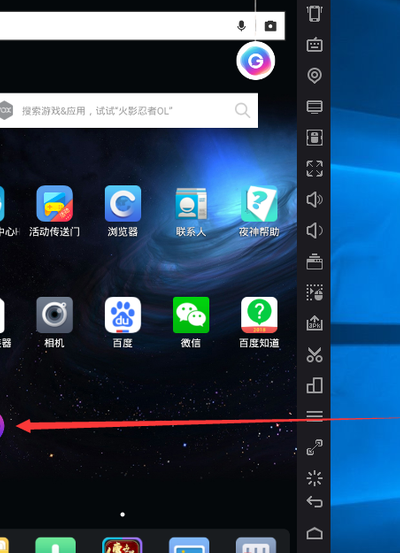Image resolution: width=400 pixels, height=553 pixels.
Task: Click the diagonal resize arrows icon
Action: point(314,447)
